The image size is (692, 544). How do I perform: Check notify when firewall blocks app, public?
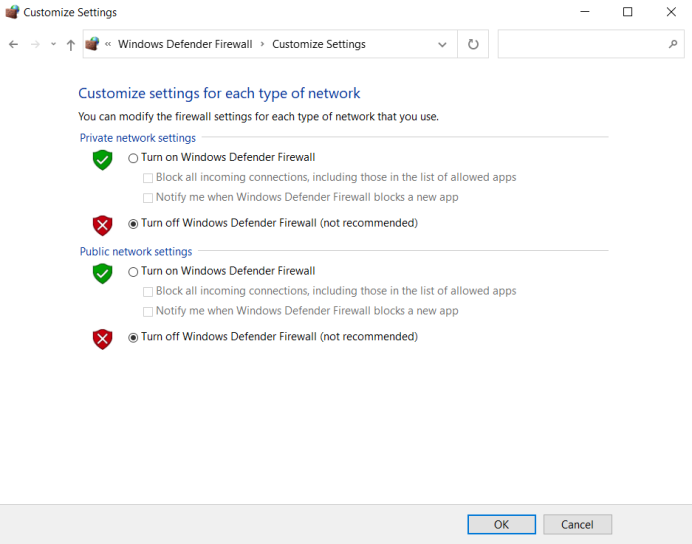(148, 311)
